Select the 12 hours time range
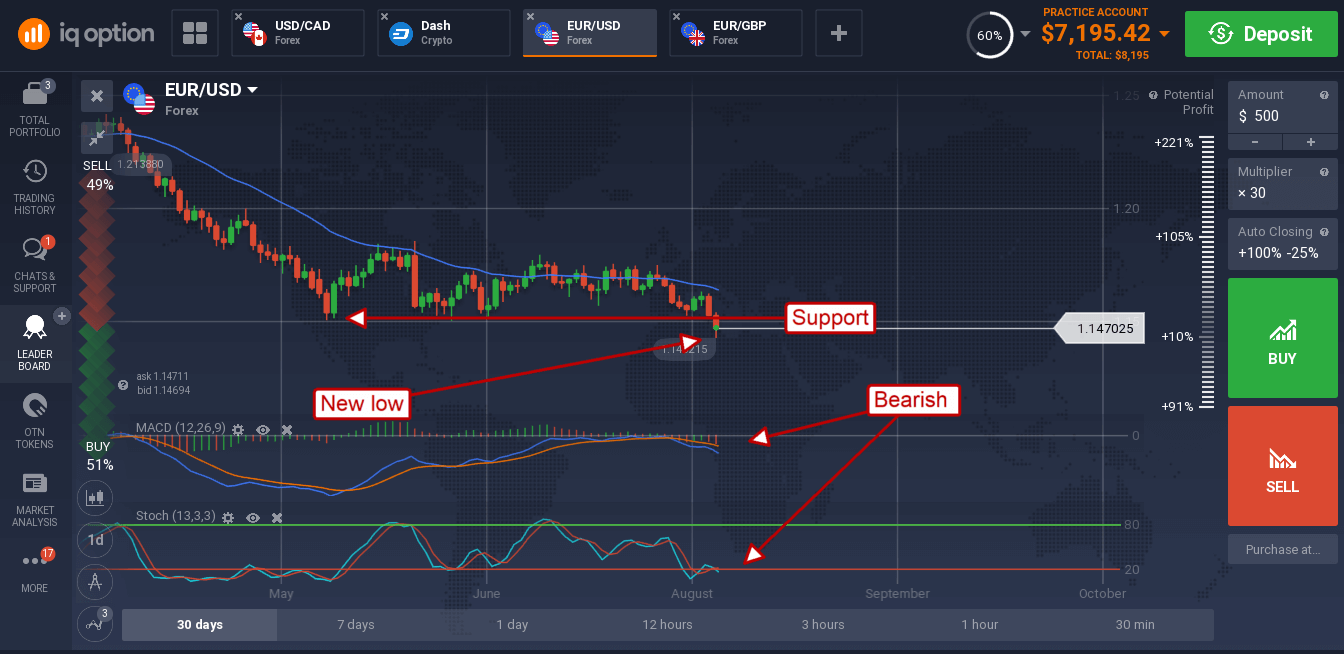Screen dimensions: 1344x654 667,625
